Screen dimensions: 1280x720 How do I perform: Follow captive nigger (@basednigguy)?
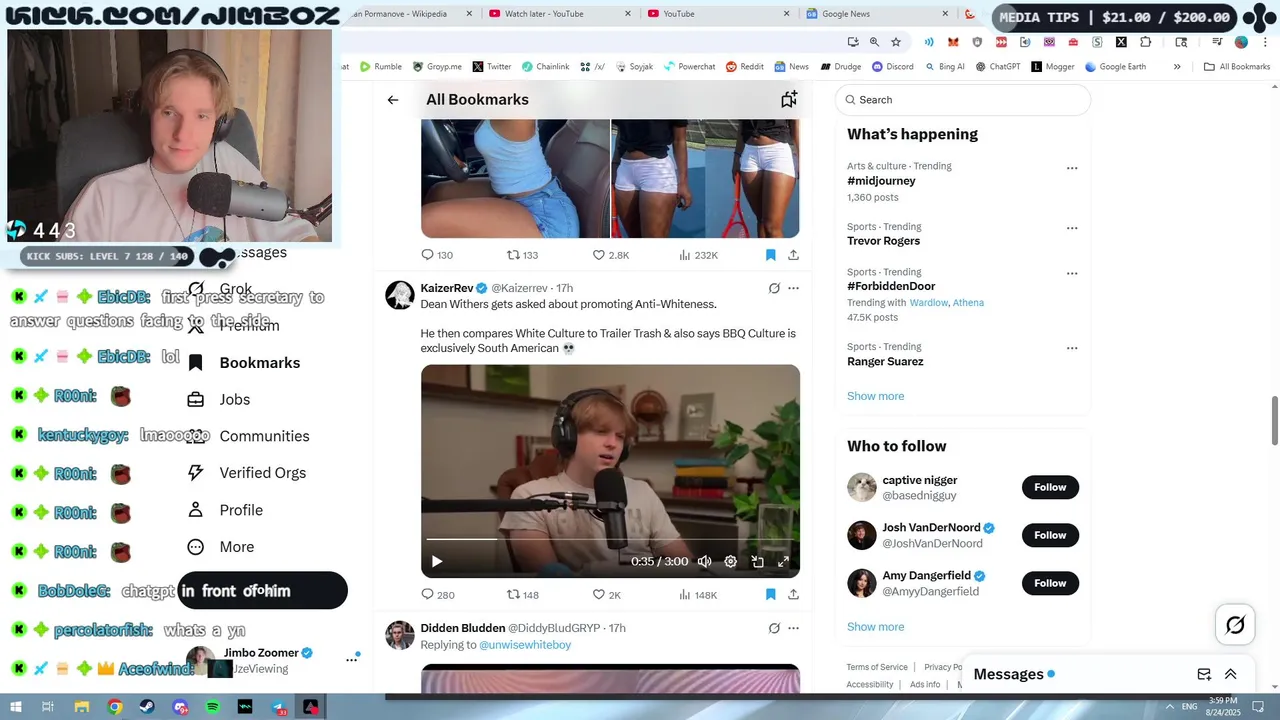pos(1050,487)
